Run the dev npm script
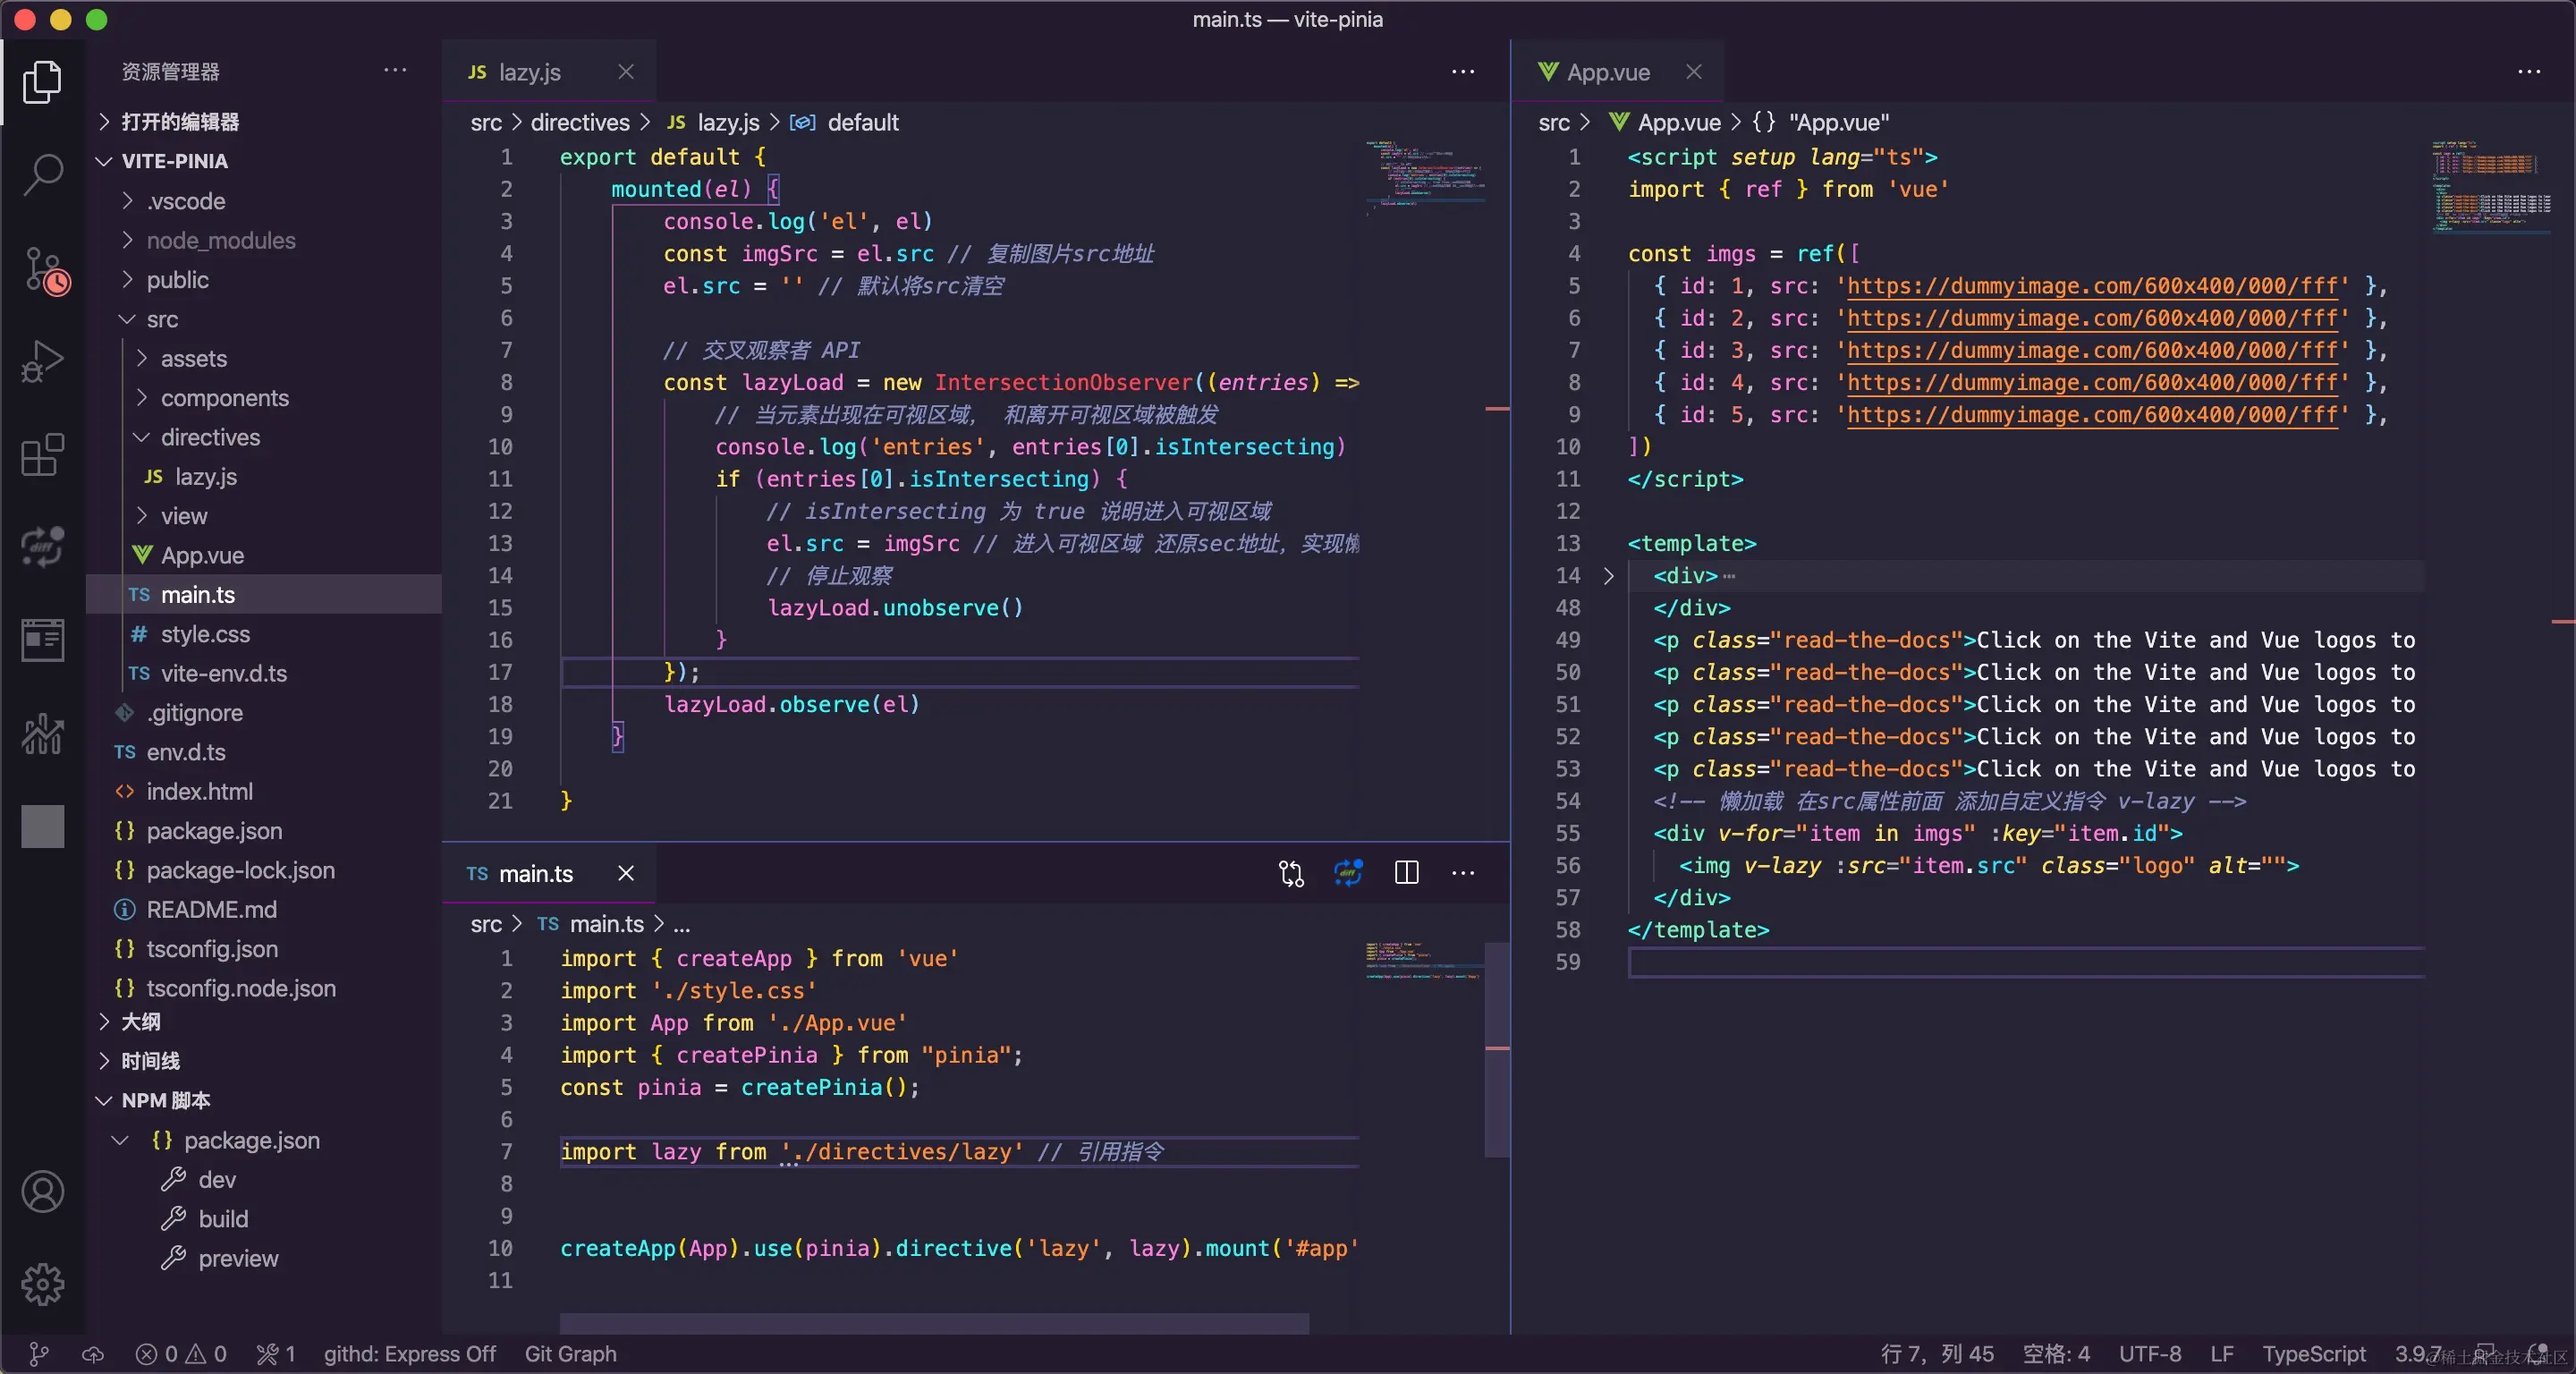2576x1374 pixels. [217, 1180]
